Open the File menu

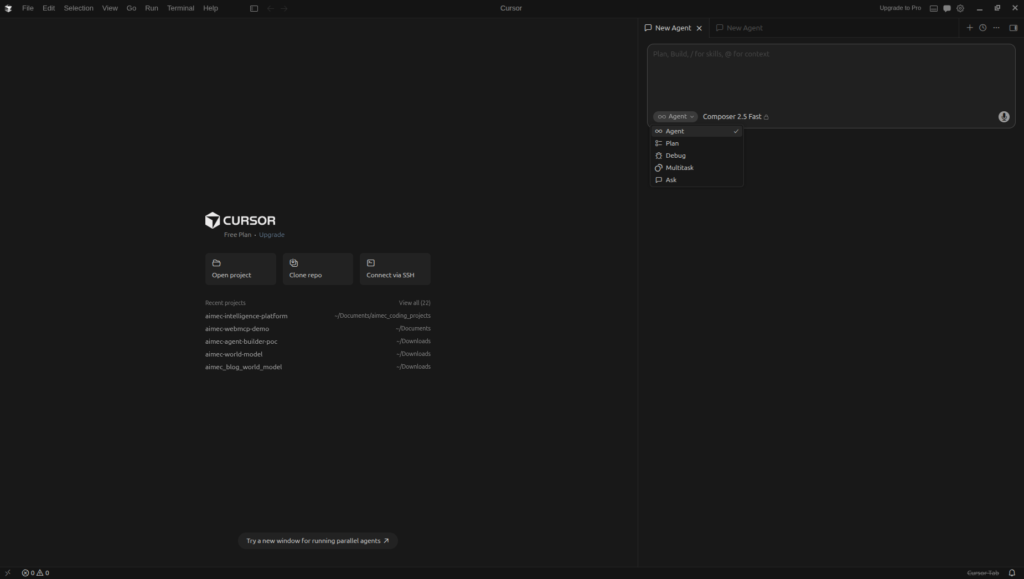pos(27,8)
